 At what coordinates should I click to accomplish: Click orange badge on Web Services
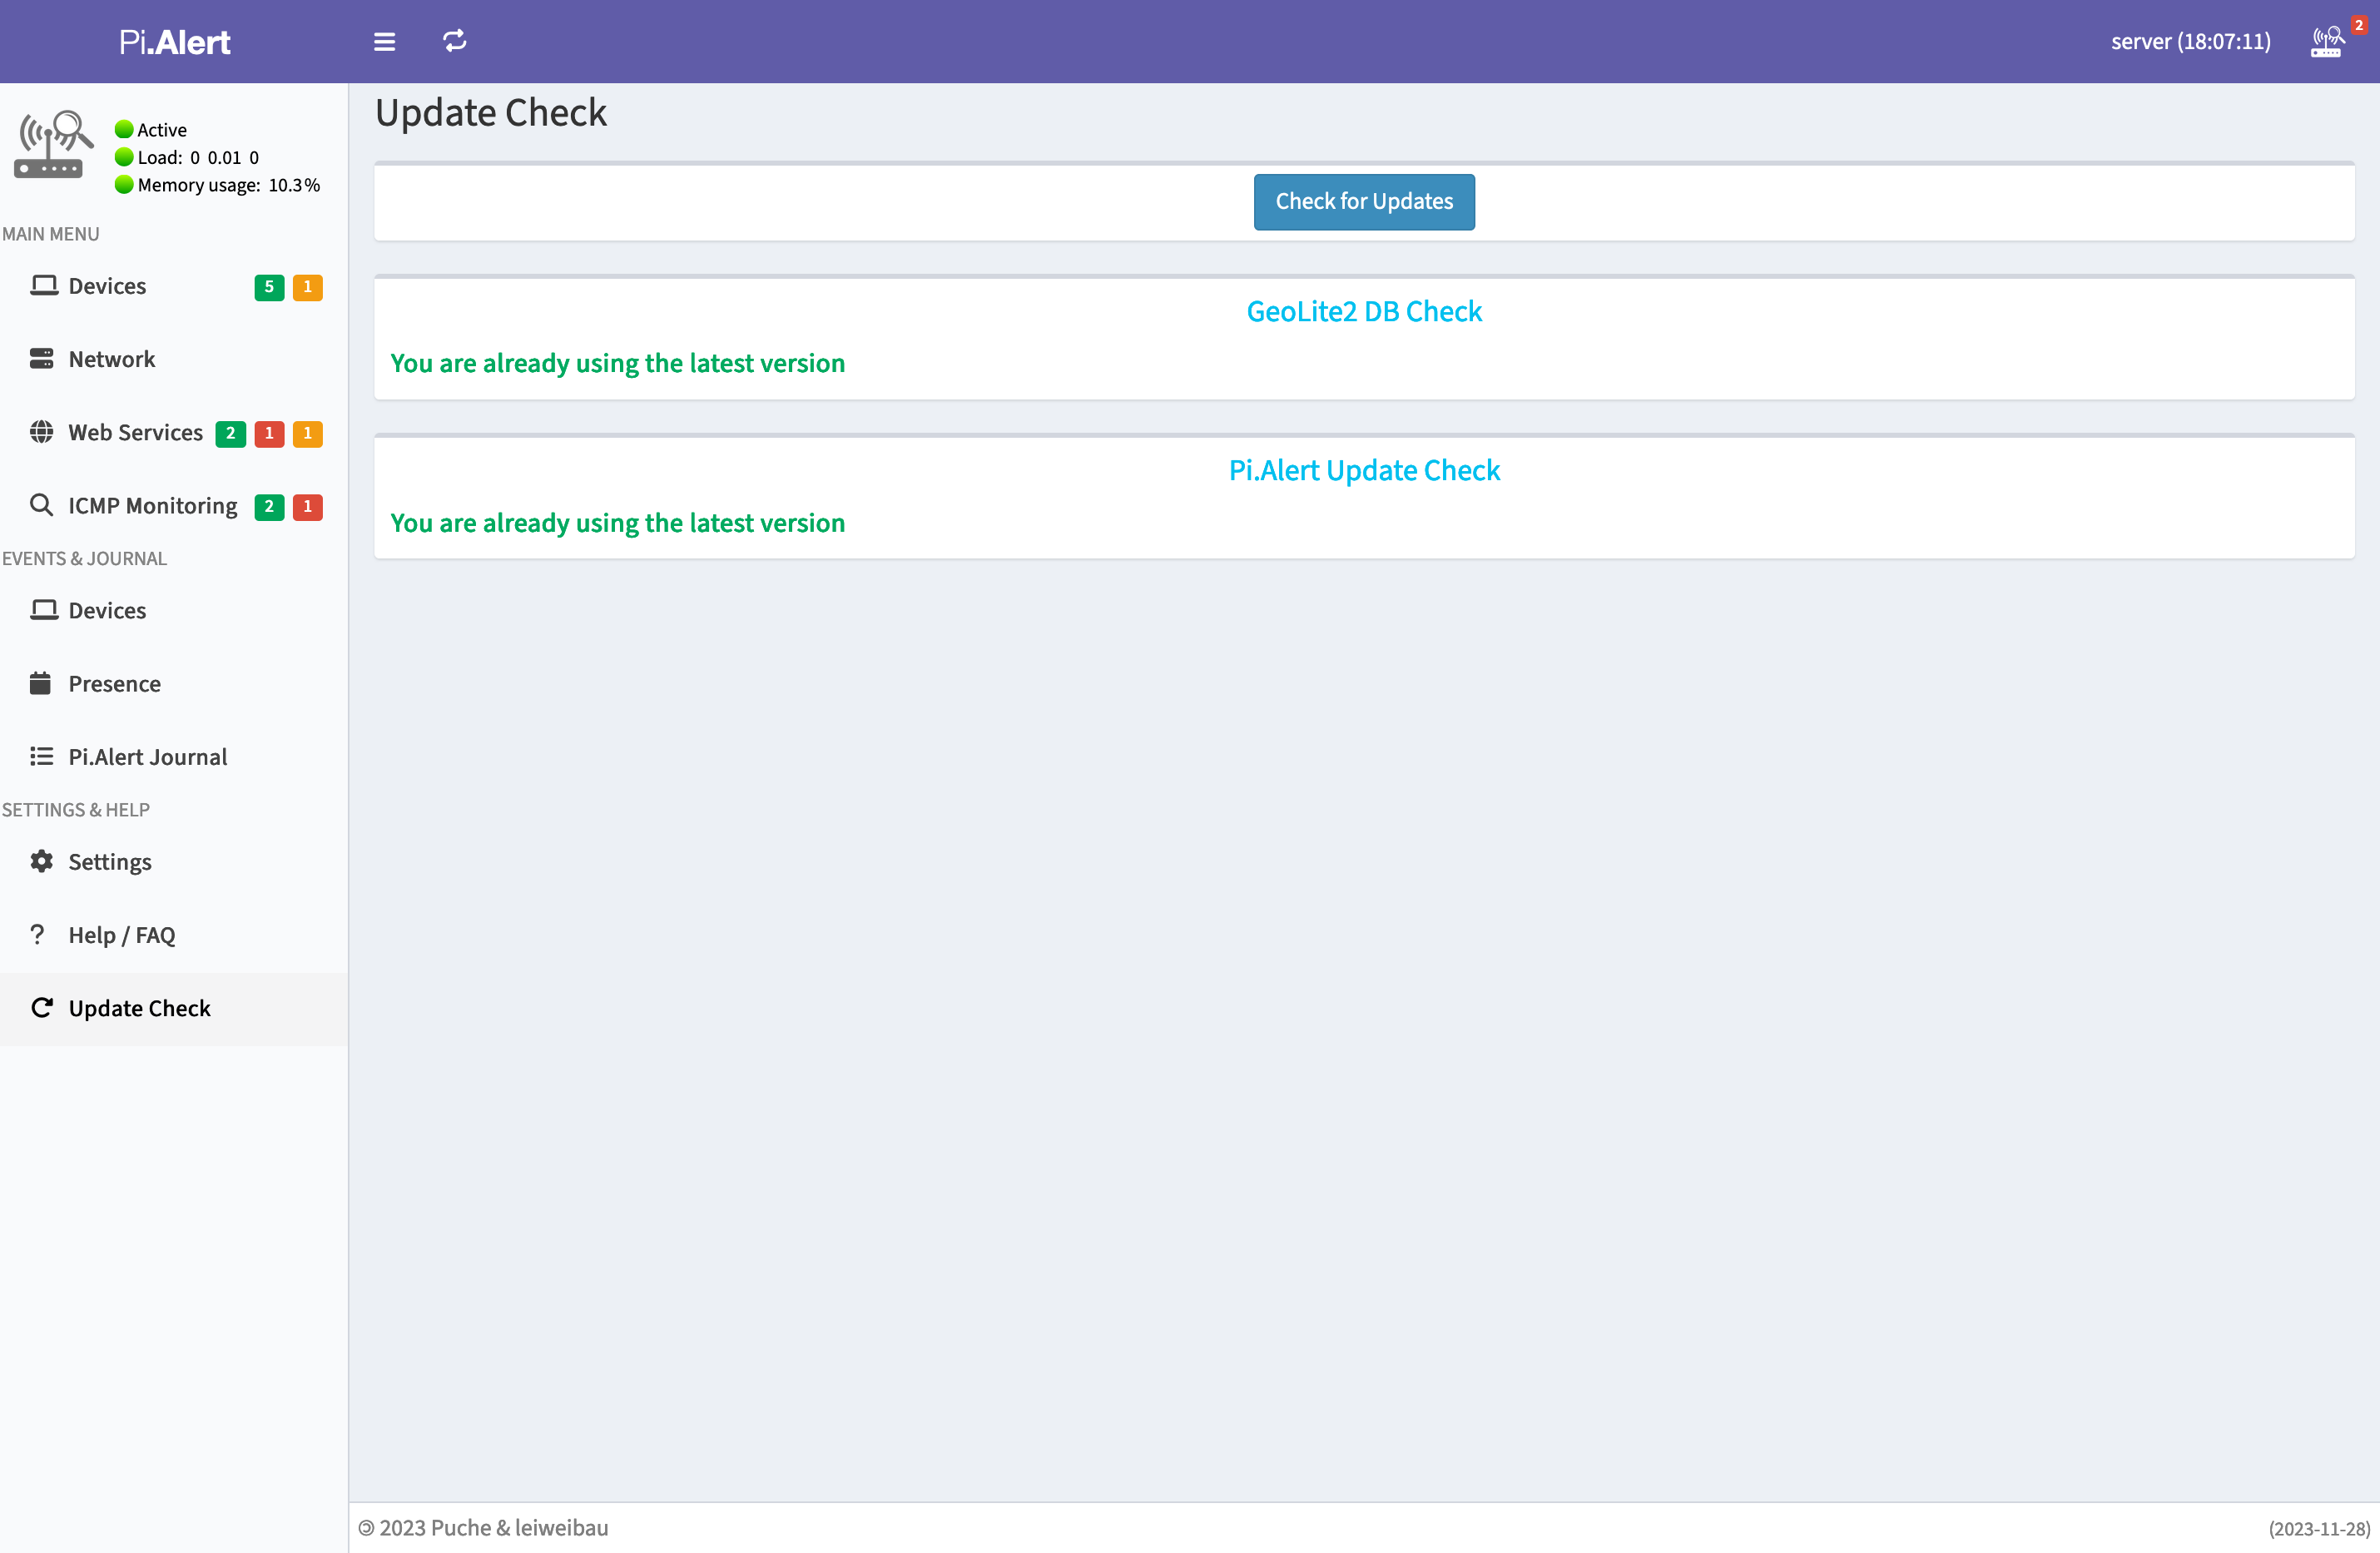(307, 433)
